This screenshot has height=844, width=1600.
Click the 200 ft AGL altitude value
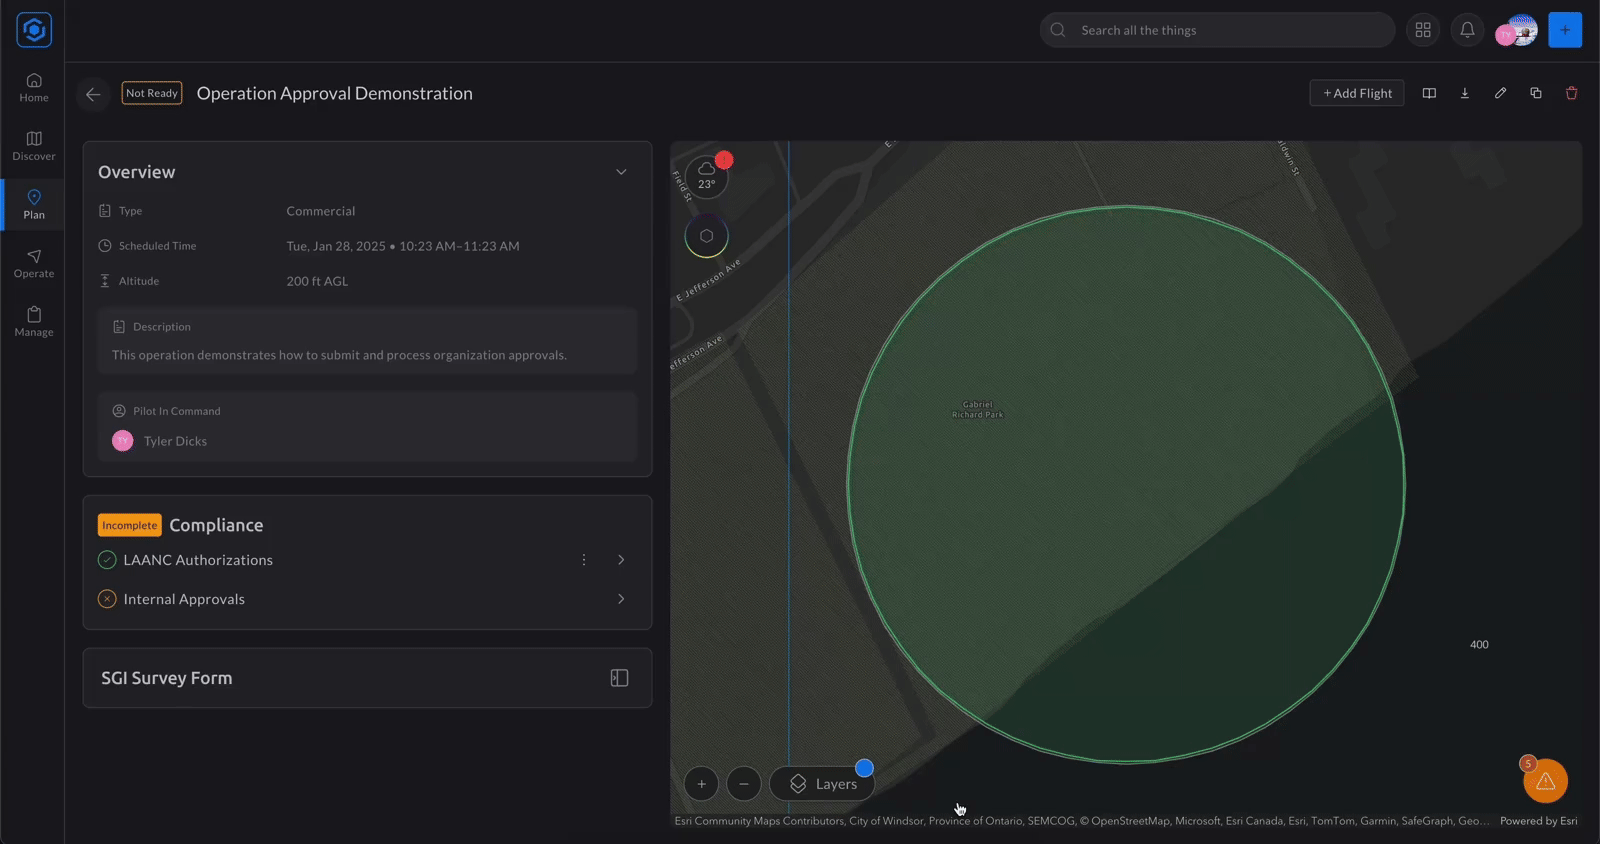317,281
